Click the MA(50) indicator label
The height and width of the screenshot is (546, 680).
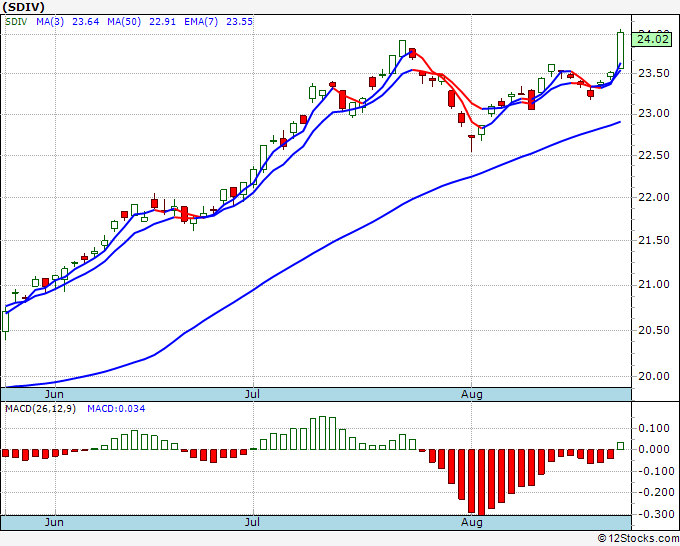[124, 21]
